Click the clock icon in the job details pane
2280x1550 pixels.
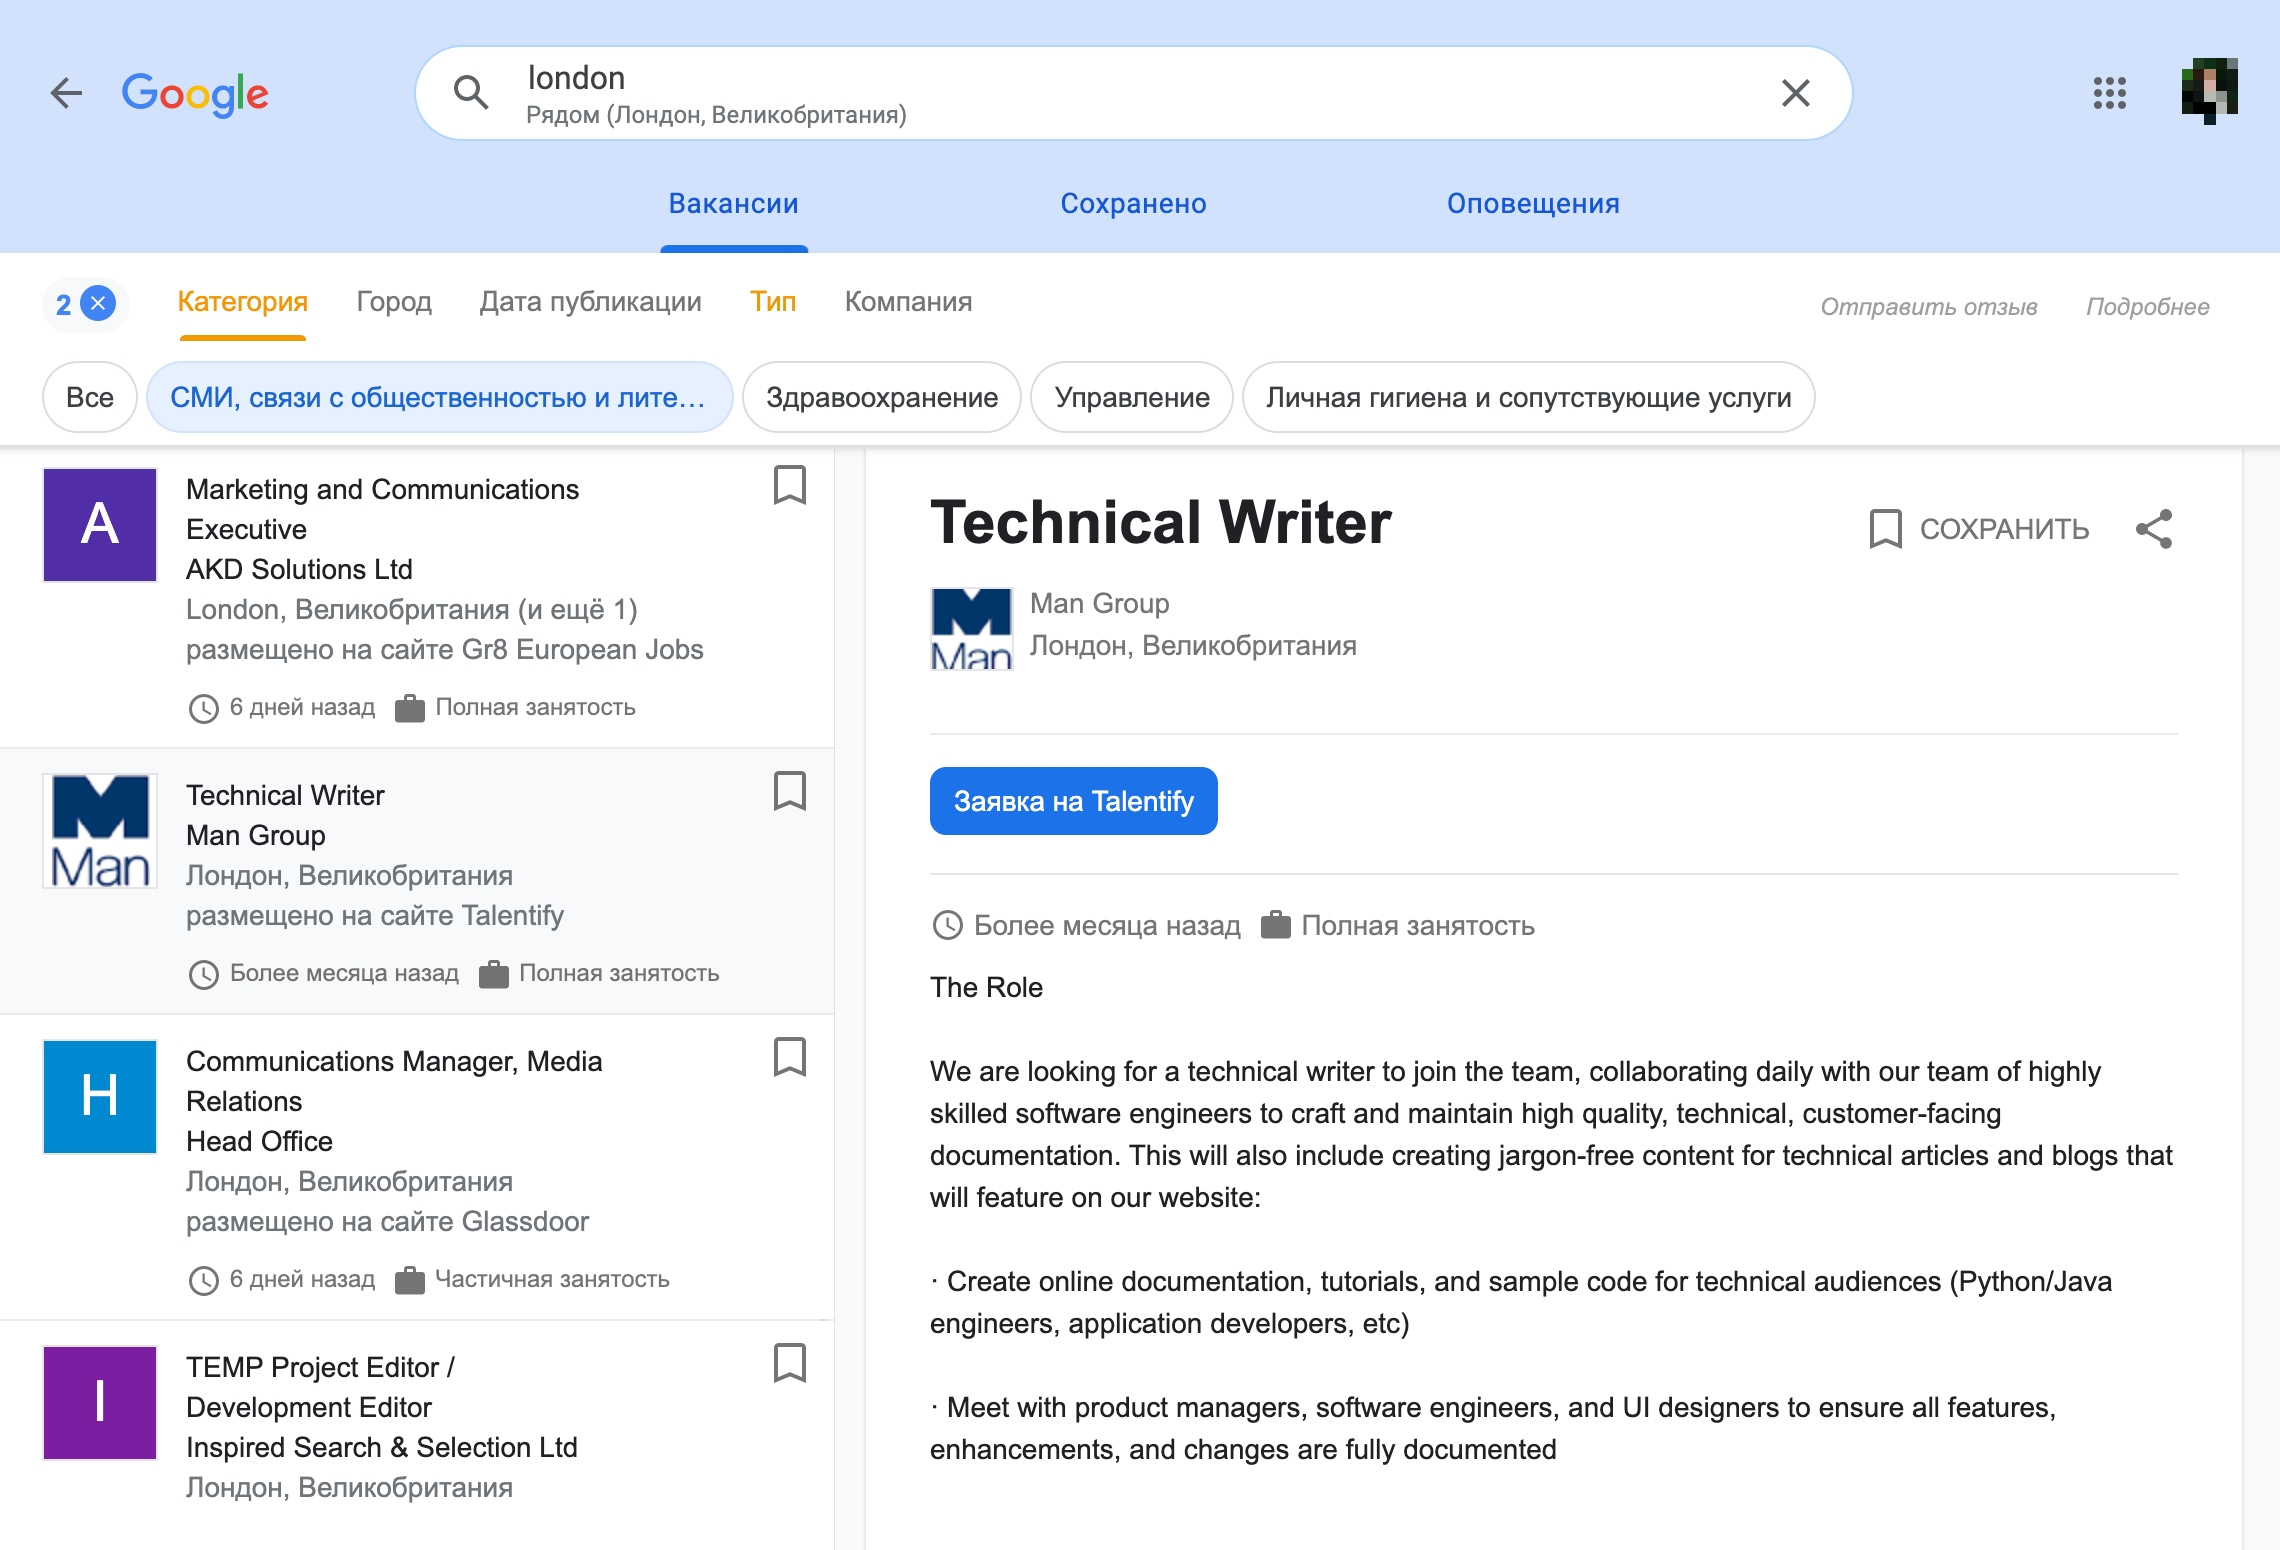pos(947,925)
